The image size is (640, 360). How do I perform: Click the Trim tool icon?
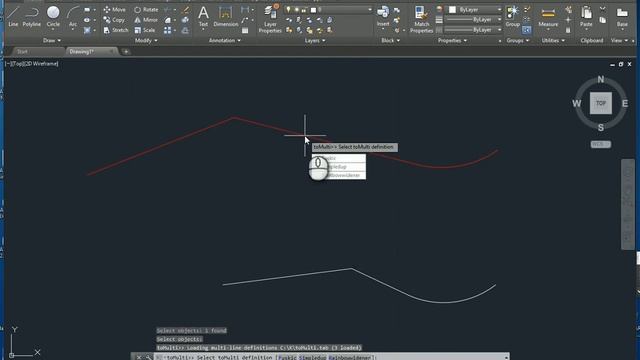168,9
